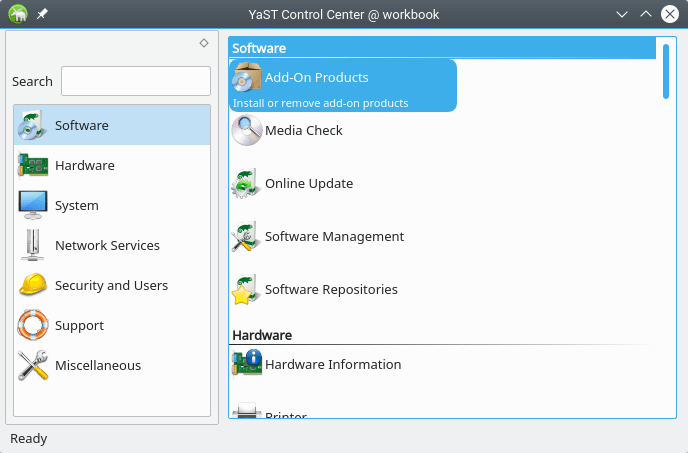Click the Software Management icon
Viewport: 688px width, 453px height.
[x=247, y=237]
